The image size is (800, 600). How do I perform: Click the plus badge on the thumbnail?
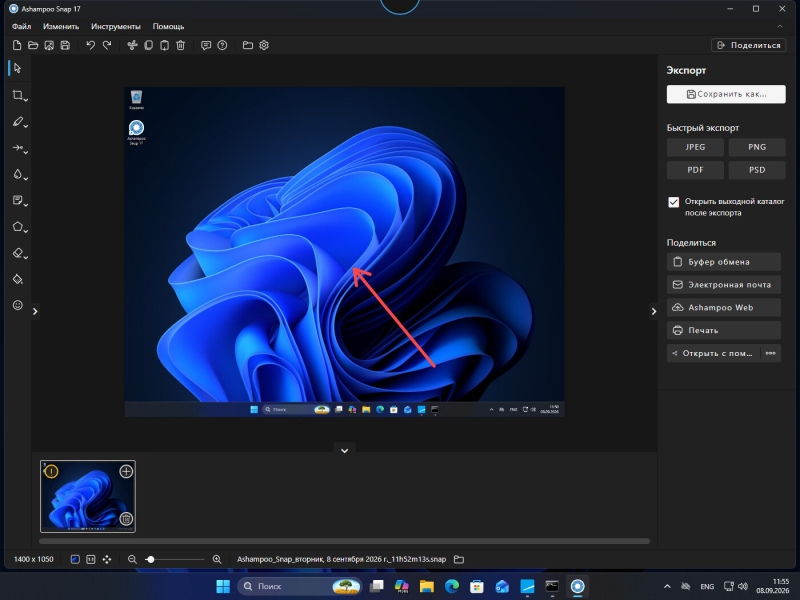(126, 471)
